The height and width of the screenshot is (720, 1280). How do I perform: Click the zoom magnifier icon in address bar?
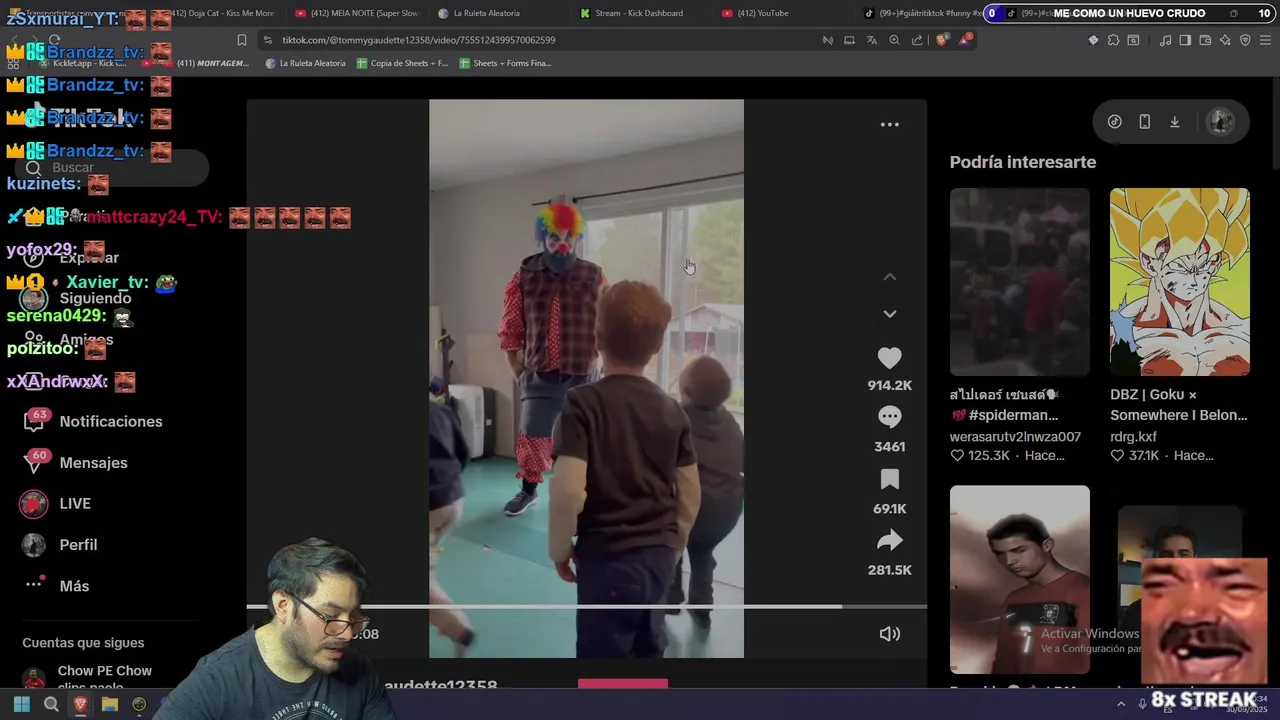894,40
